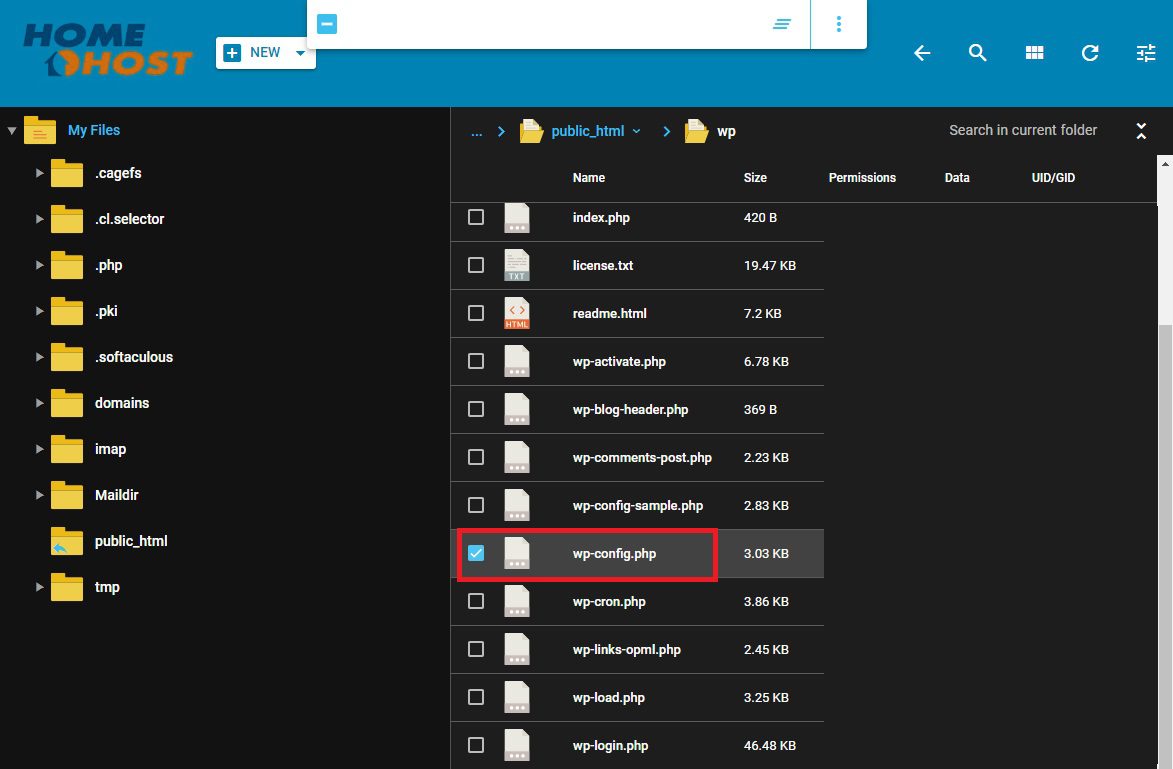Click the wp-links-opml.php file name
The image size is (1173, 769).
[x=626, y=649]
